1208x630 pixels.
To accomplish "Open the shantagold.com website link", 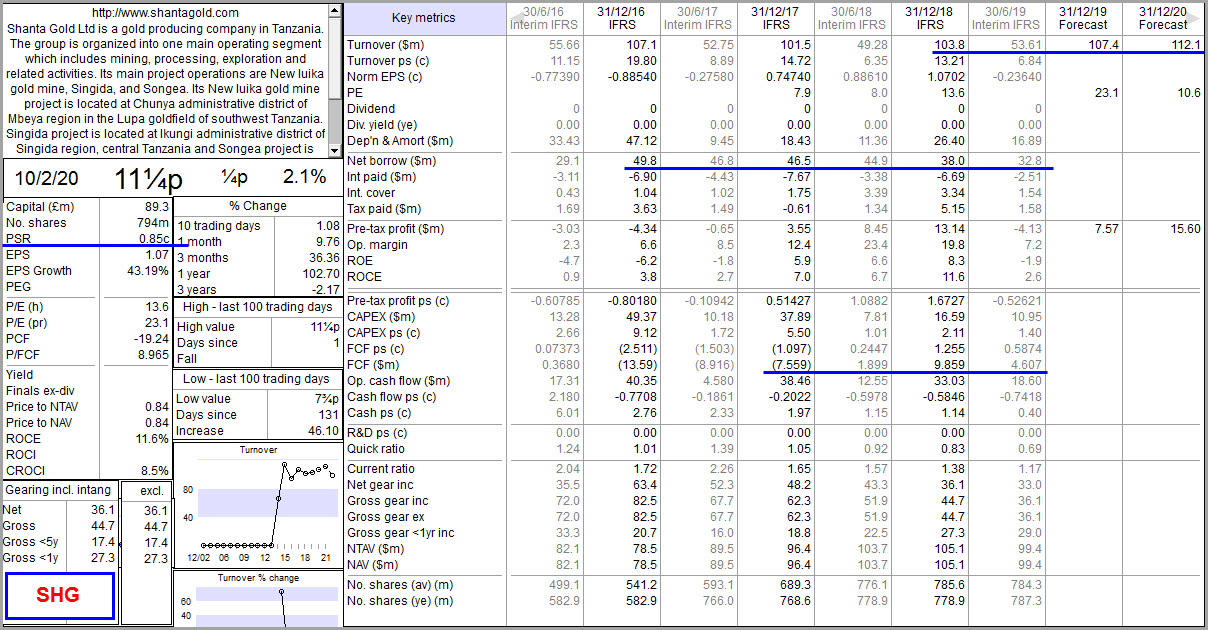I will (165, 13).
